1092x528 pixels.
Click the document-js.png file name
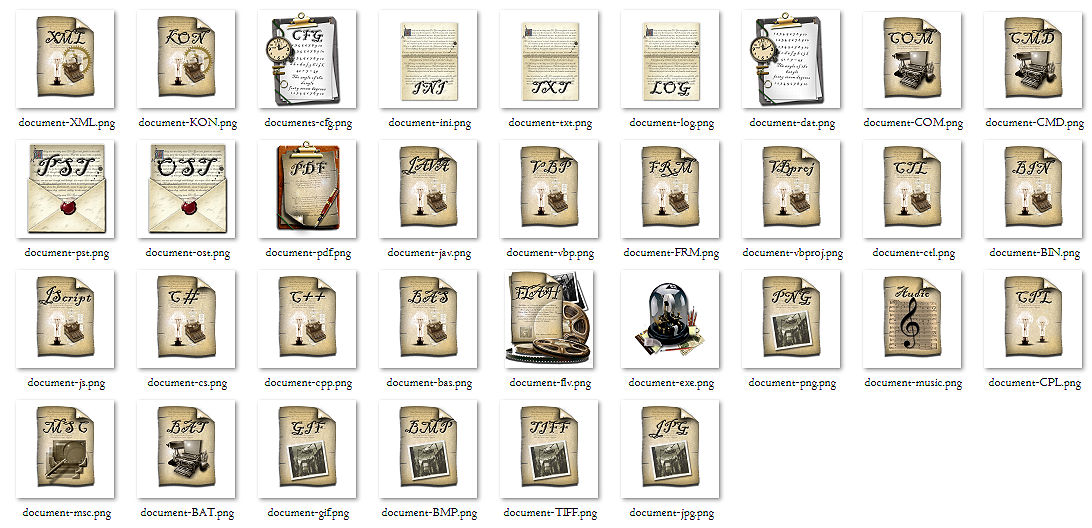coord(66,383)
